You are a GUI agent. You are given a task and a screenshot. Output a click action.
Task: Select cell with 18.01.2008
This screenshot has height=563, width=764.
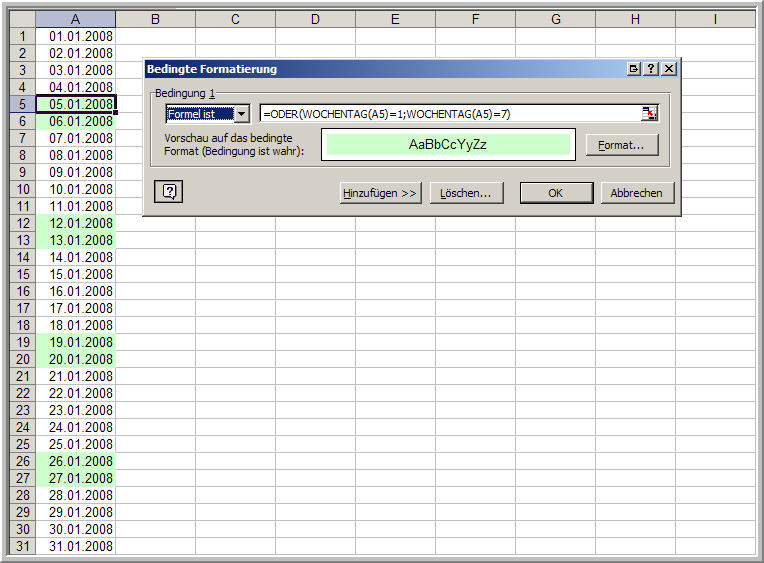coord(76,325)
